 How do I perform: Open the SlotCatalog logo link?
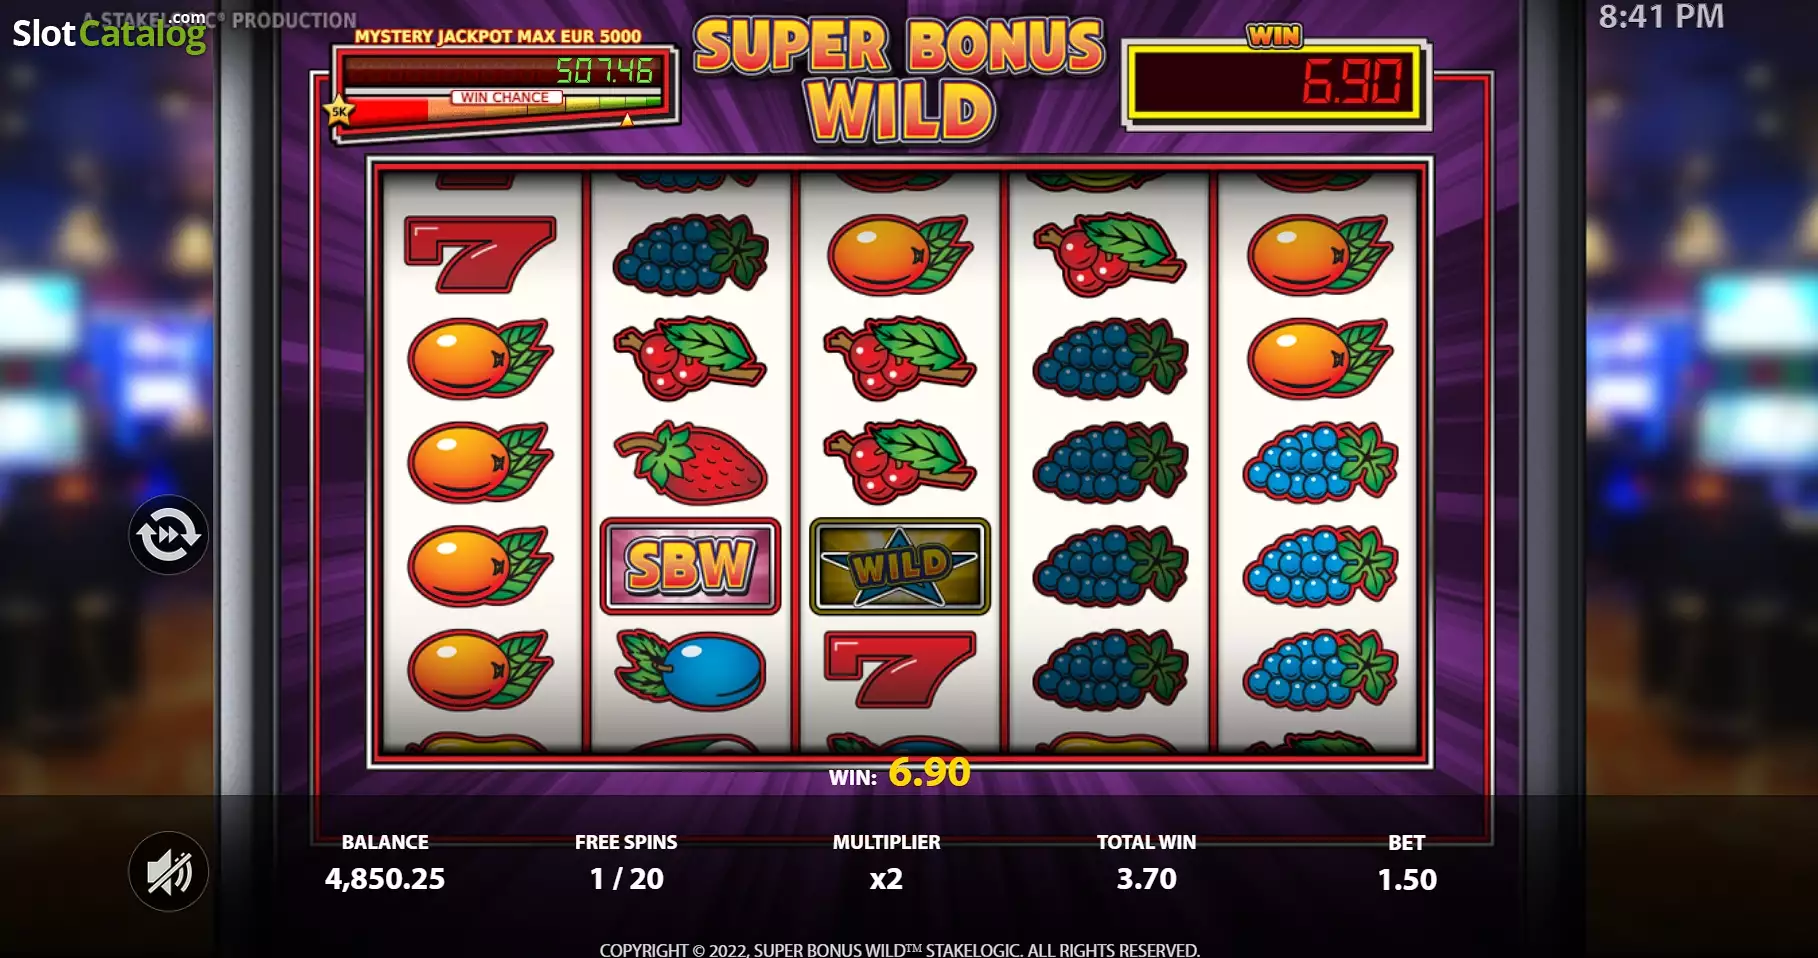(x=109, y=32)
